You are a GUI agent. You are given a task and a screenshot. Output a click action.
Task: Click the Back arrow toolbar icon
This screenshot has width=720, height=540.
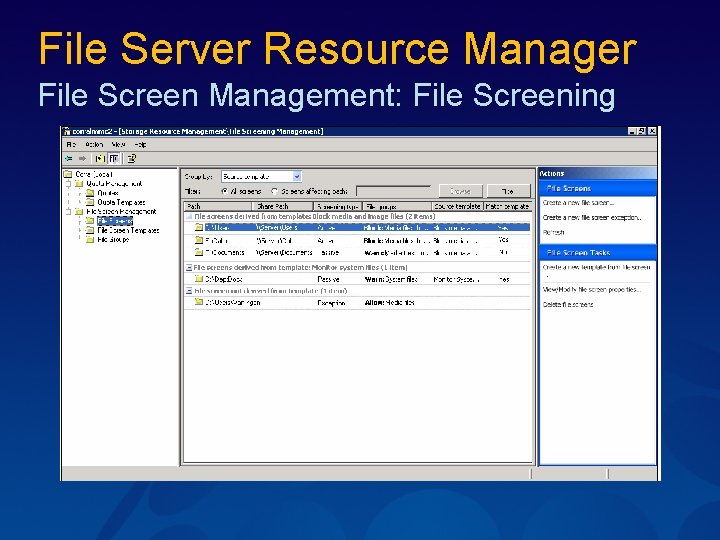69,158
